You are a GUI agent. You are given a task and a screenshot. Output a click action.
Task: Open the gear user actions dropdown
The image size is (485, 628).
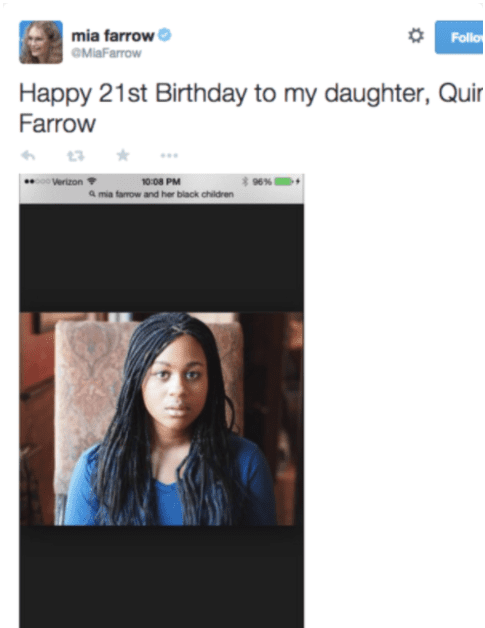(416, 36)
